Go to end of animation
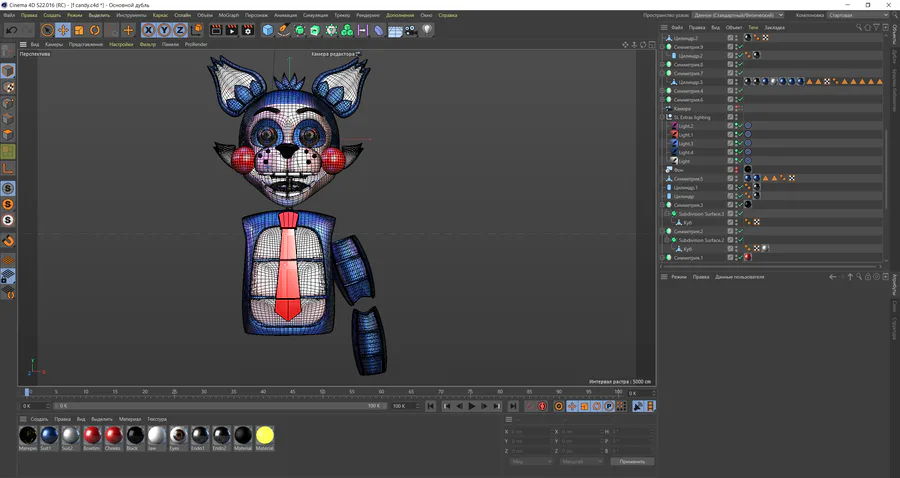The width and height of the screenshot is (900, 478). coord(513,406)
